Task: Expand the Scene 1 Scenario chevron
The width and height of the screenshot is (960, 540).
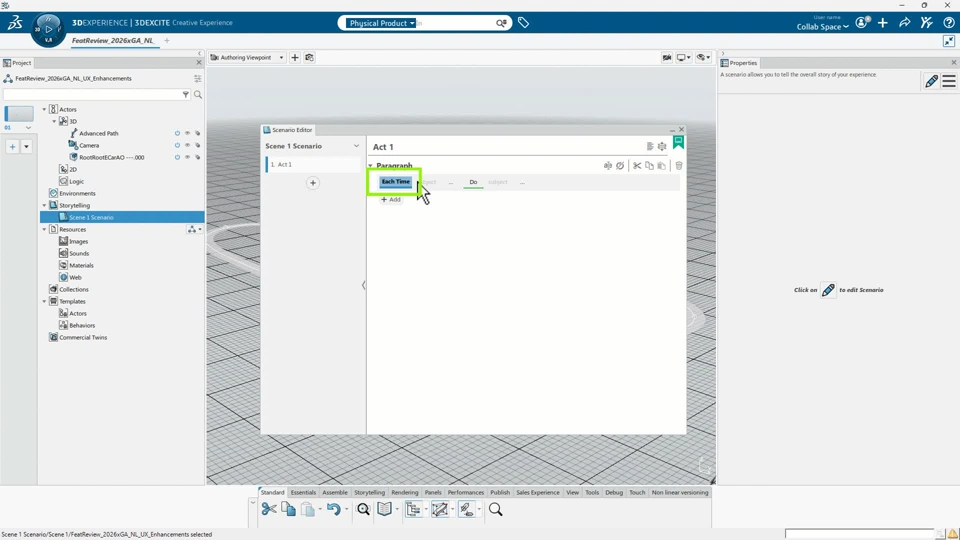Action: tap(356, 146)
